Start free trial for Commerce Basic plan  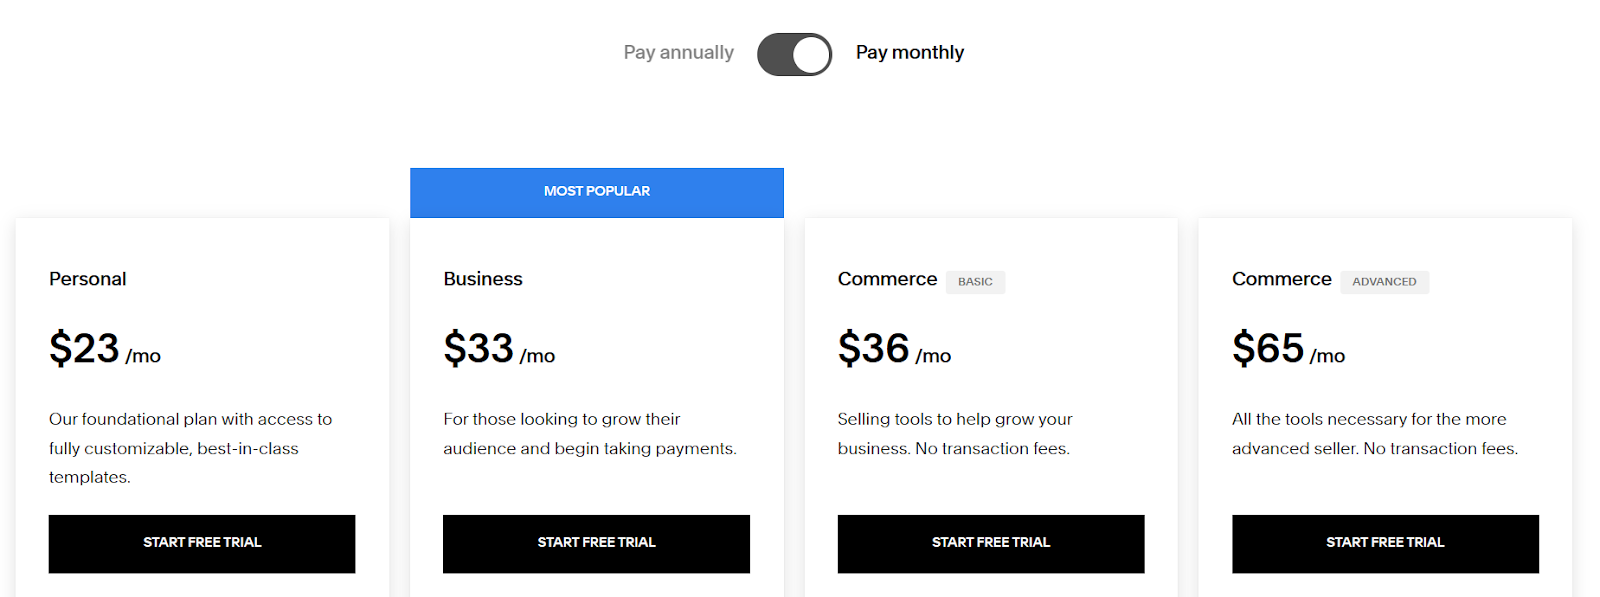tap(991, 544)
